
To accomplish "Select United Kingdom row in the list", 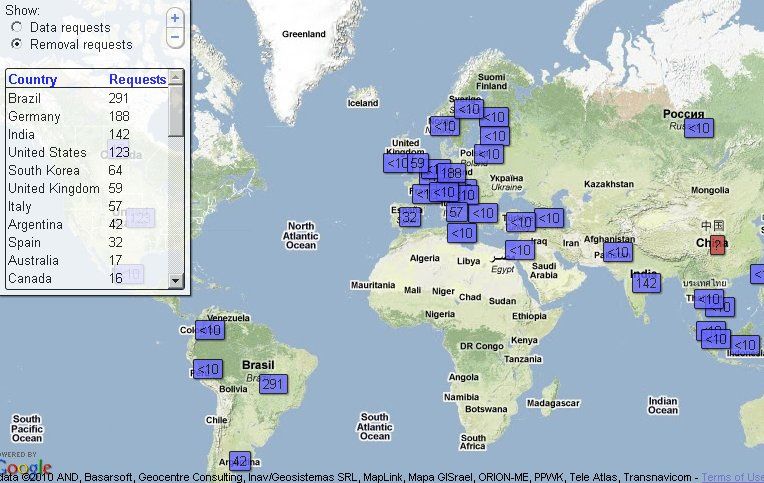I will [x=87, y=189].
